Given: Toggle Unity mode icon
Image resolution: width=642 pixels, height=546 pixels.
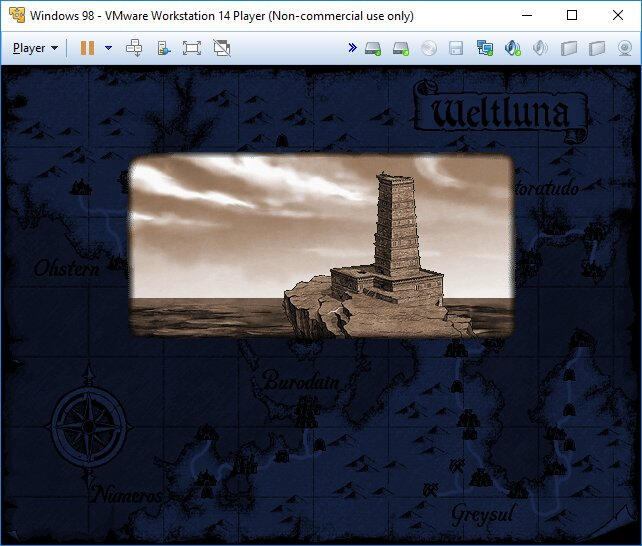Looking at the screenshot, I should (x=221, y=48).
